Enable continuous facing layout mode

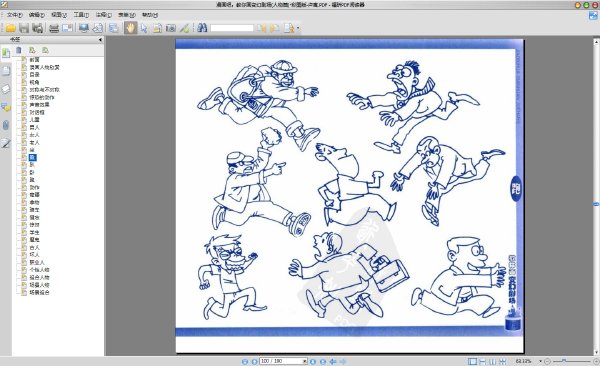pyautogui.click(x=502, y=361)
